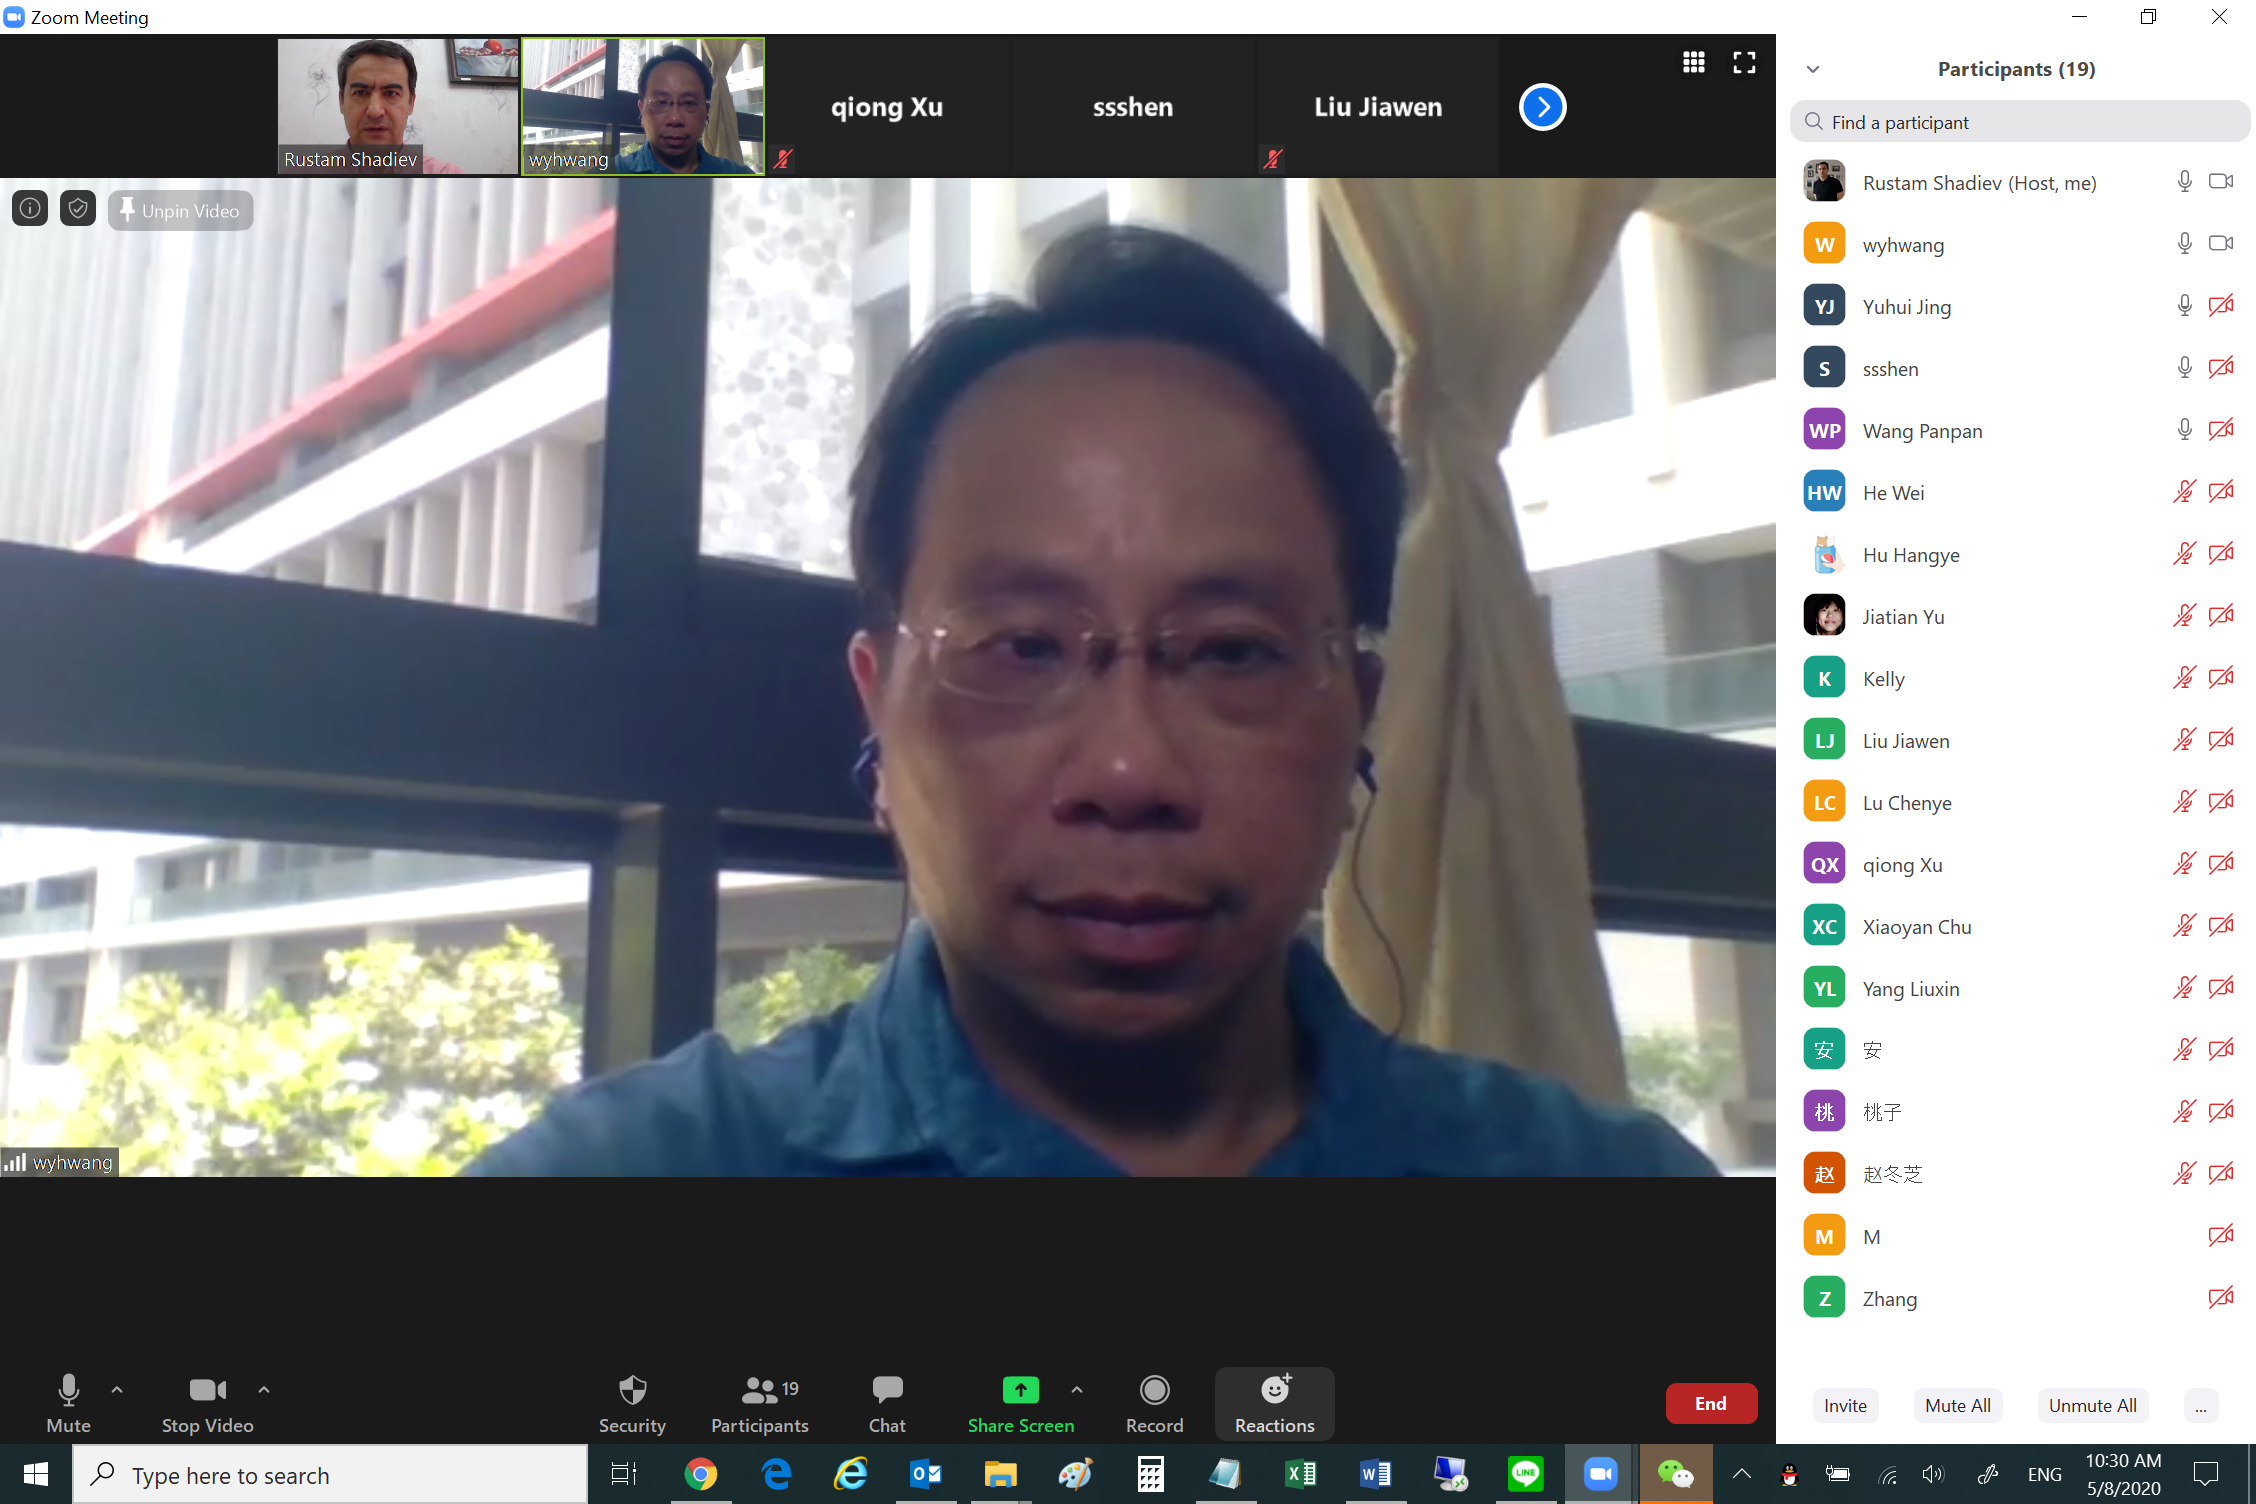Viewport: 2256px width, 1504px height.
Task: Click Invite button
Action: click(x=1845, y=1405)
